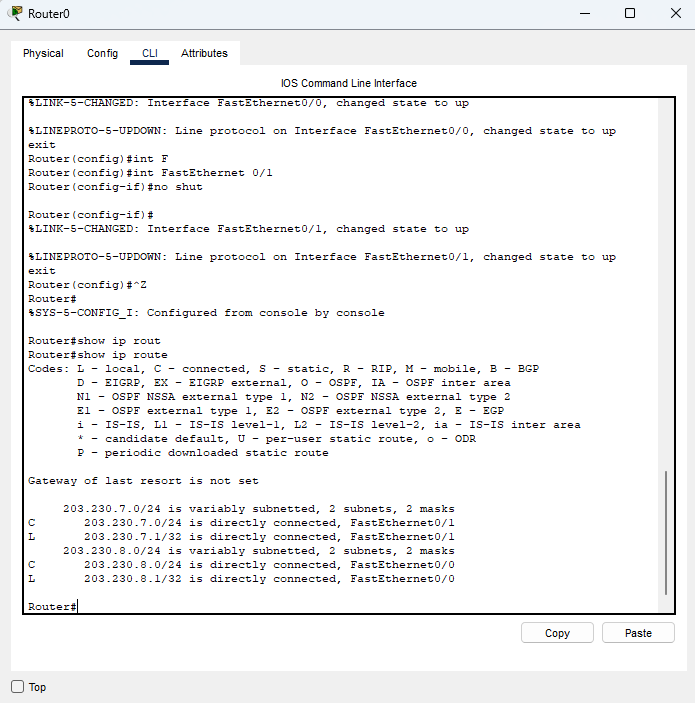695x703 pixels.
Task: Minimize the Router0 window
Action: (x=585, y=13)
